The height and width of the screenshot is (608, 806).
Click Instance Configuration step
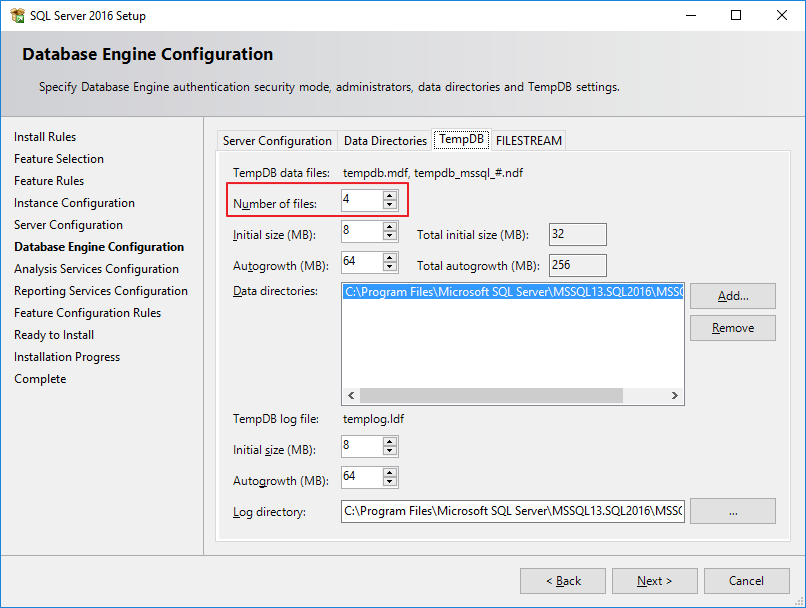click(74, 203)
